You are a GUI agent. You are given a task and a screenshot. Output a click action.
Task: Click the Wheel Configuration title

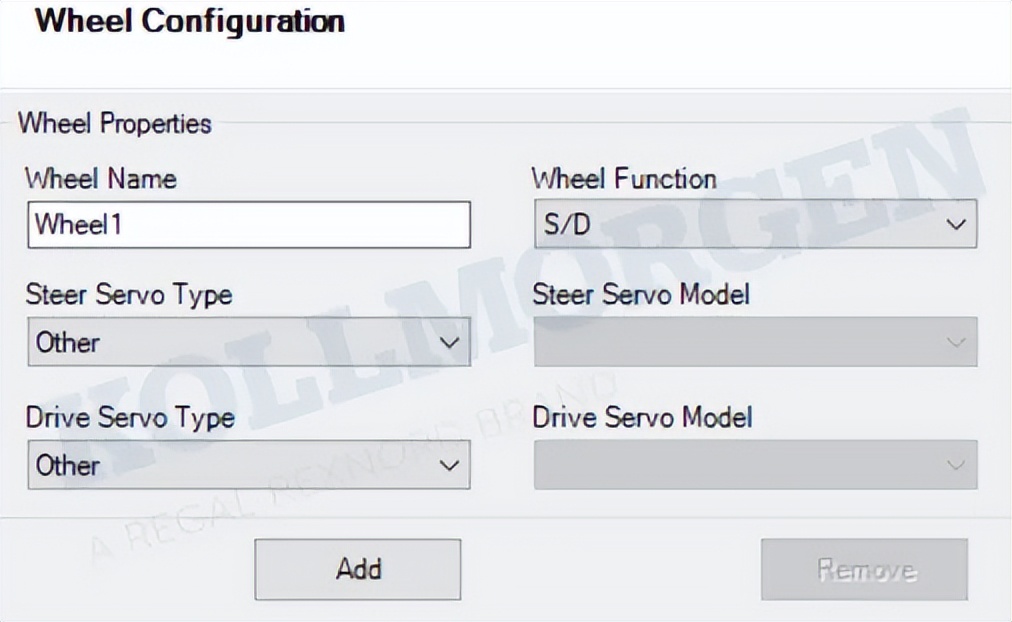(x=190, y=21)
